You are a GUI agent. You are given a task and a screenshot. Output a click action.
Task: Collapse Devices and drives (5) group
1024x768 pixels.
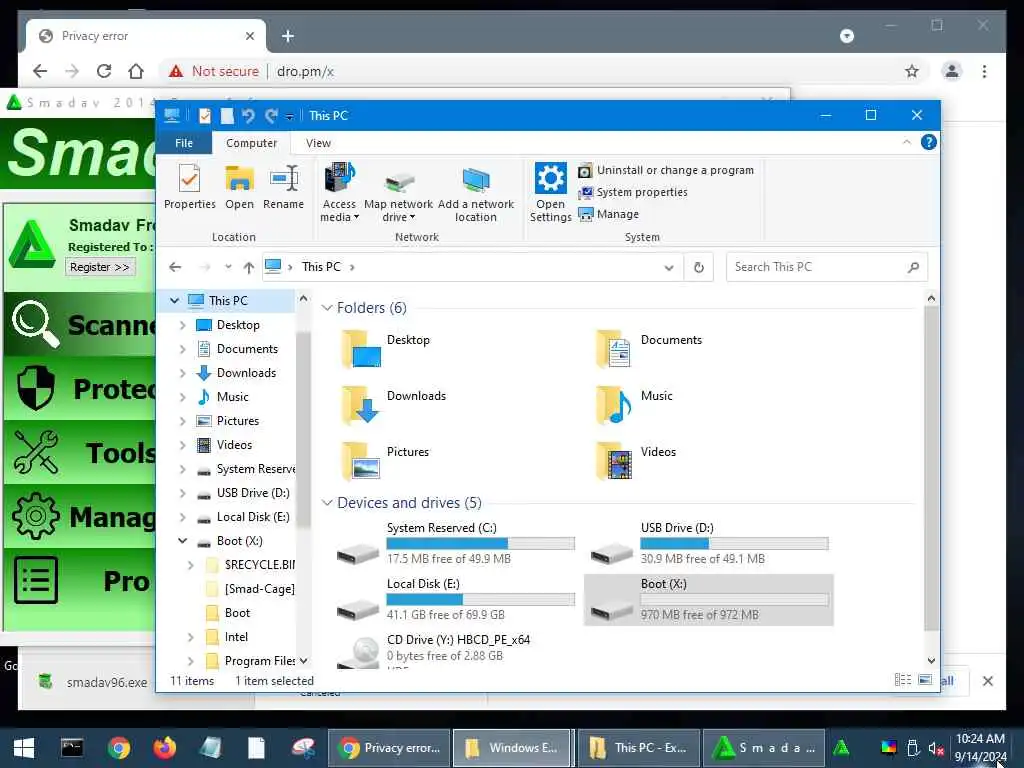coord(327,503)
